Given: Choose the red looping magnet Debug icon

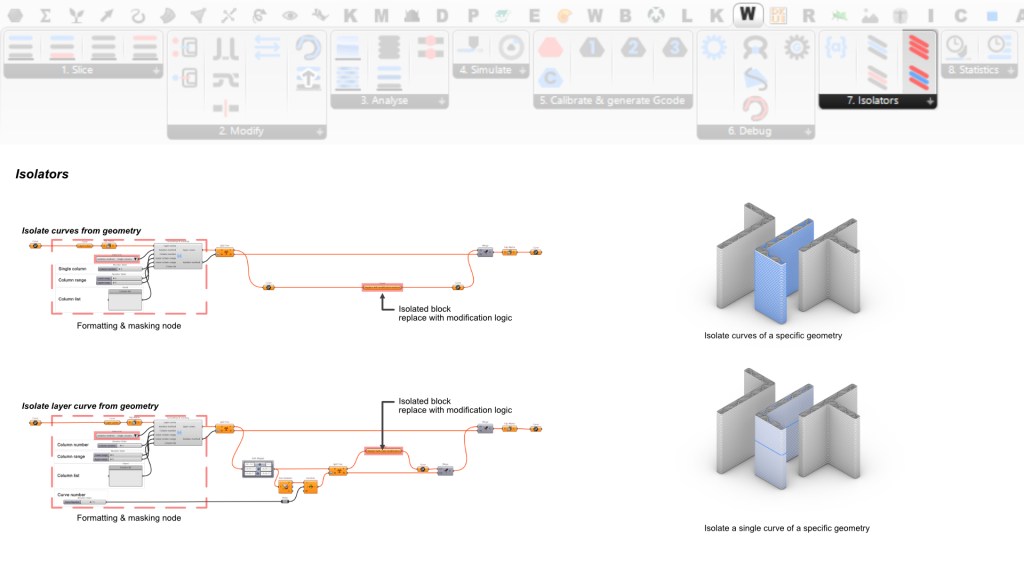Looking at the screenshot, I should pyautogui.click(x=755, y=108).
